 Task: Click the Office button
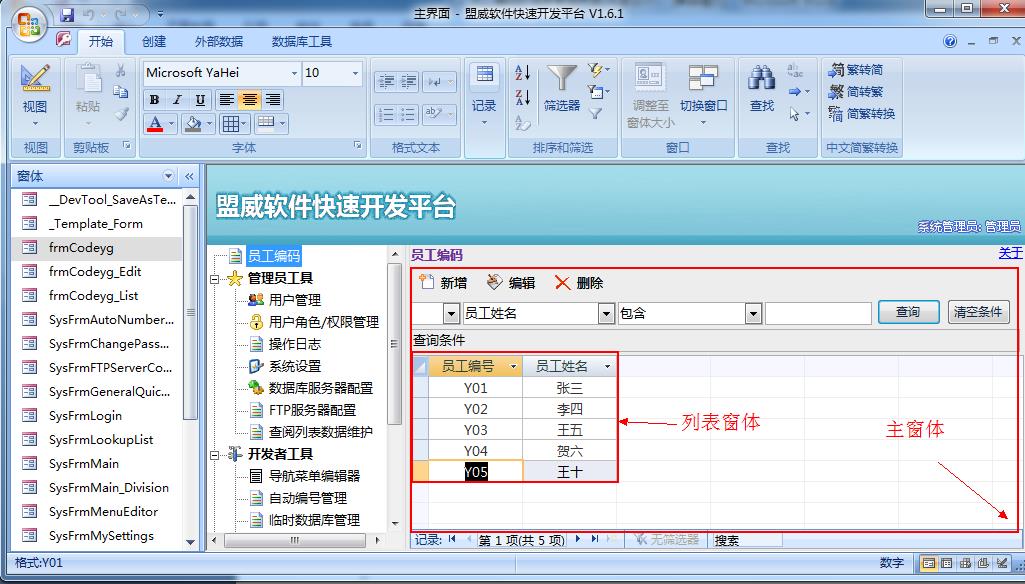(x=30, y=24)
